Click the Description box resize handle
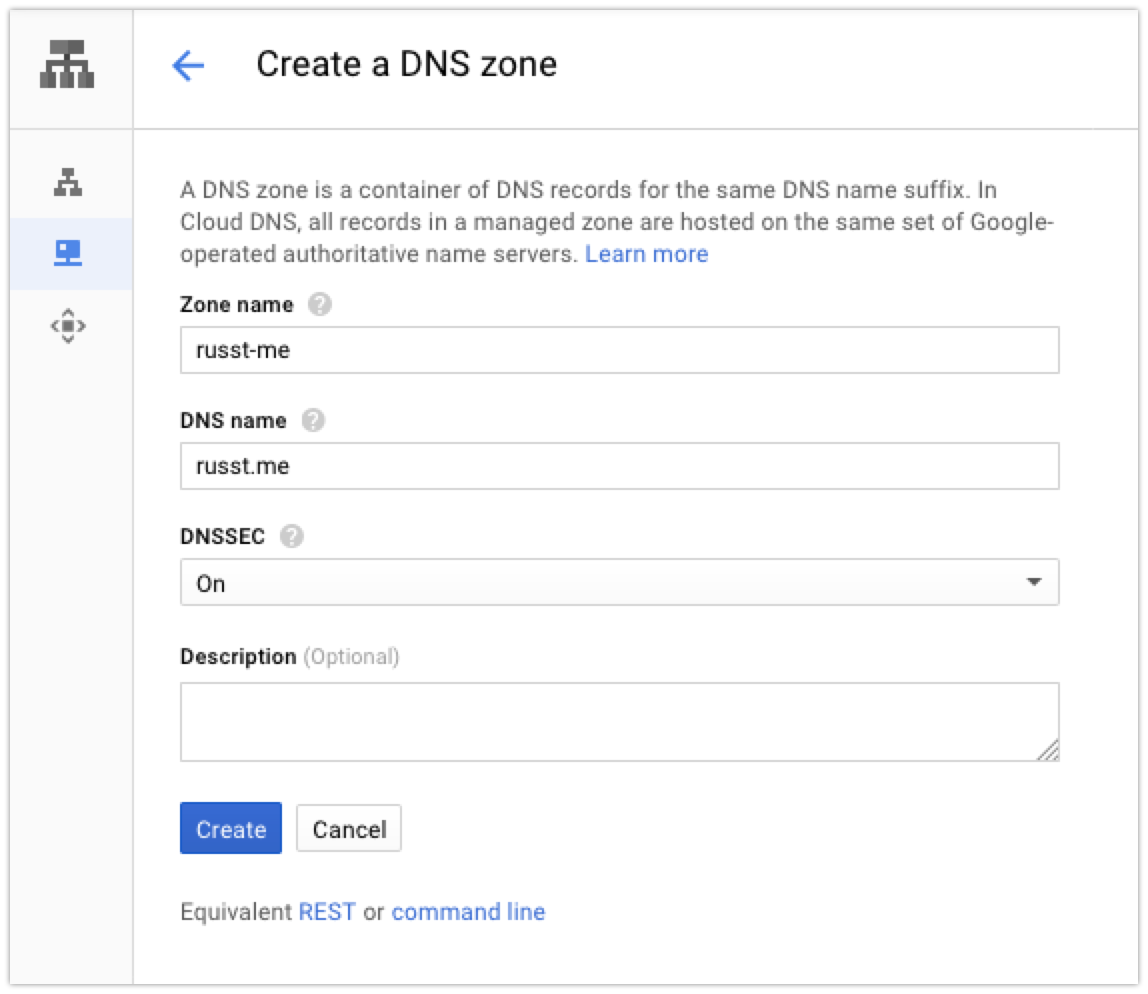 click(x=1048, y=751)
